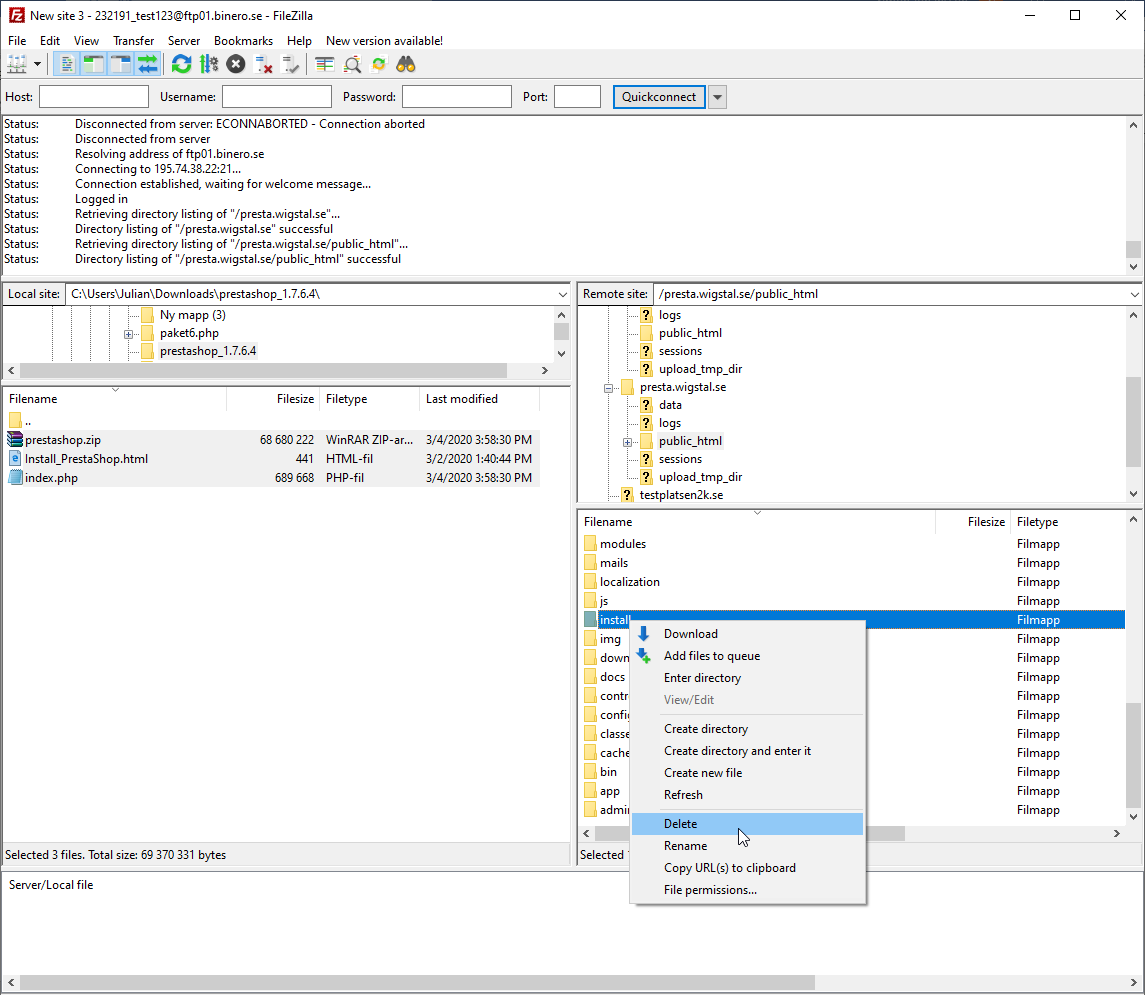Toggle processing of the transfer queue
This screenshot has width=1145, height=995.
click(209, 64)
